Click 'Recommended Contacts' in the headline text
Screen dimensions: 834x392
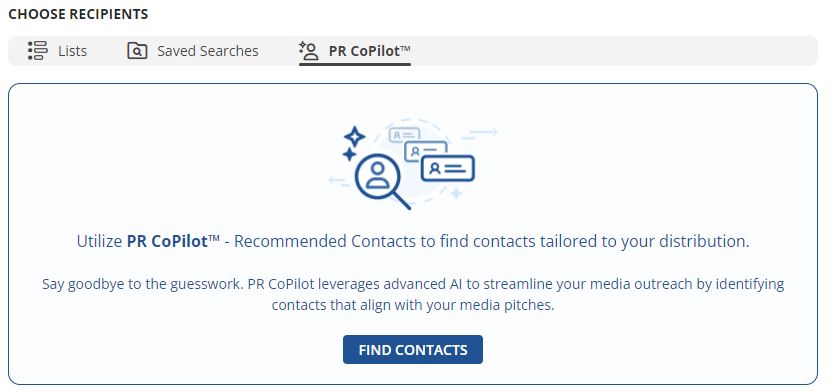coord(324,241)
